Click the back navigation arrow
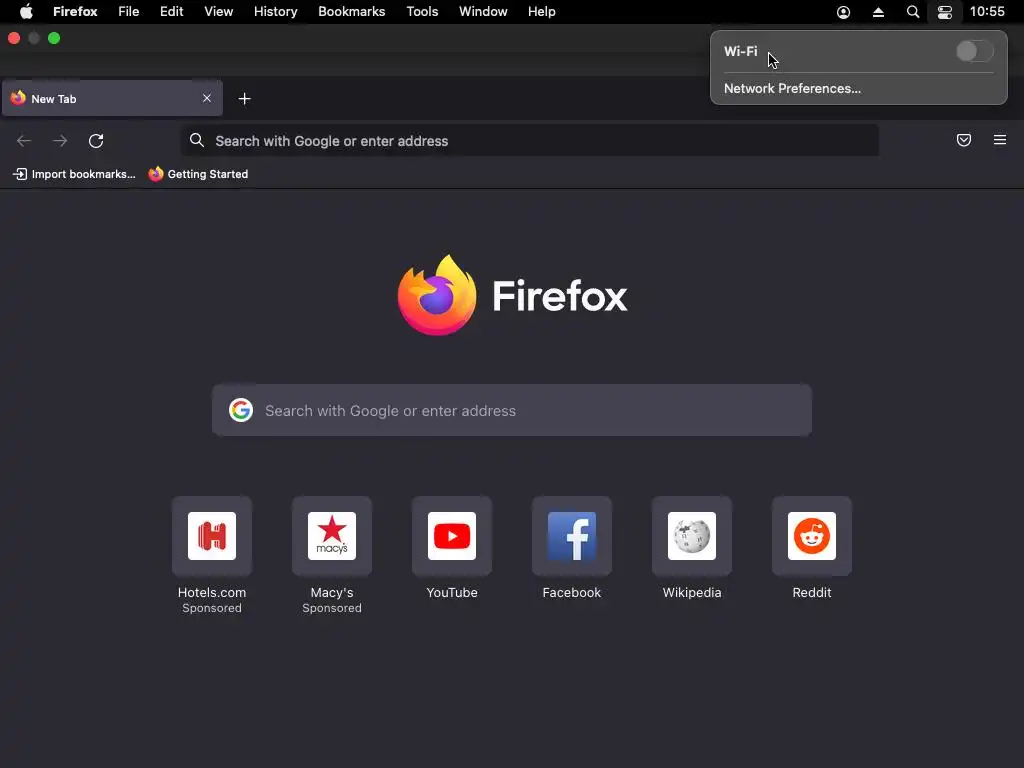The height and width of the screenshot is (768, 1024). tap(24, 141)
